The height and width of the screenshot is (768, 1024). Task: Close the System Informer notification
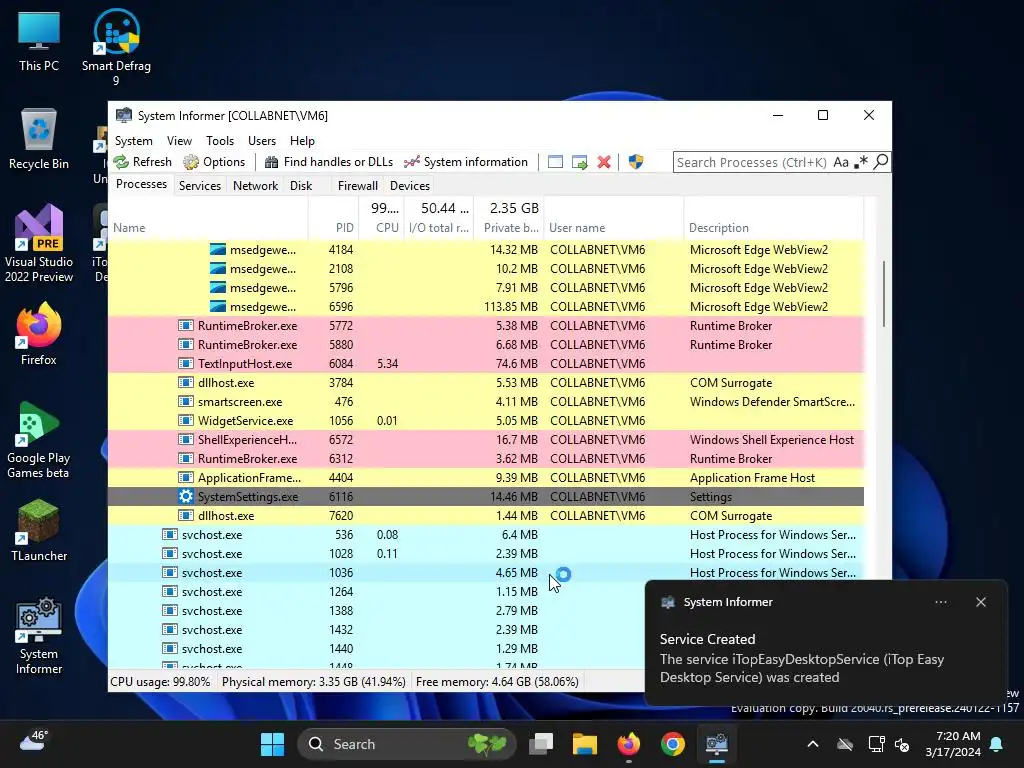click(981, 602)
